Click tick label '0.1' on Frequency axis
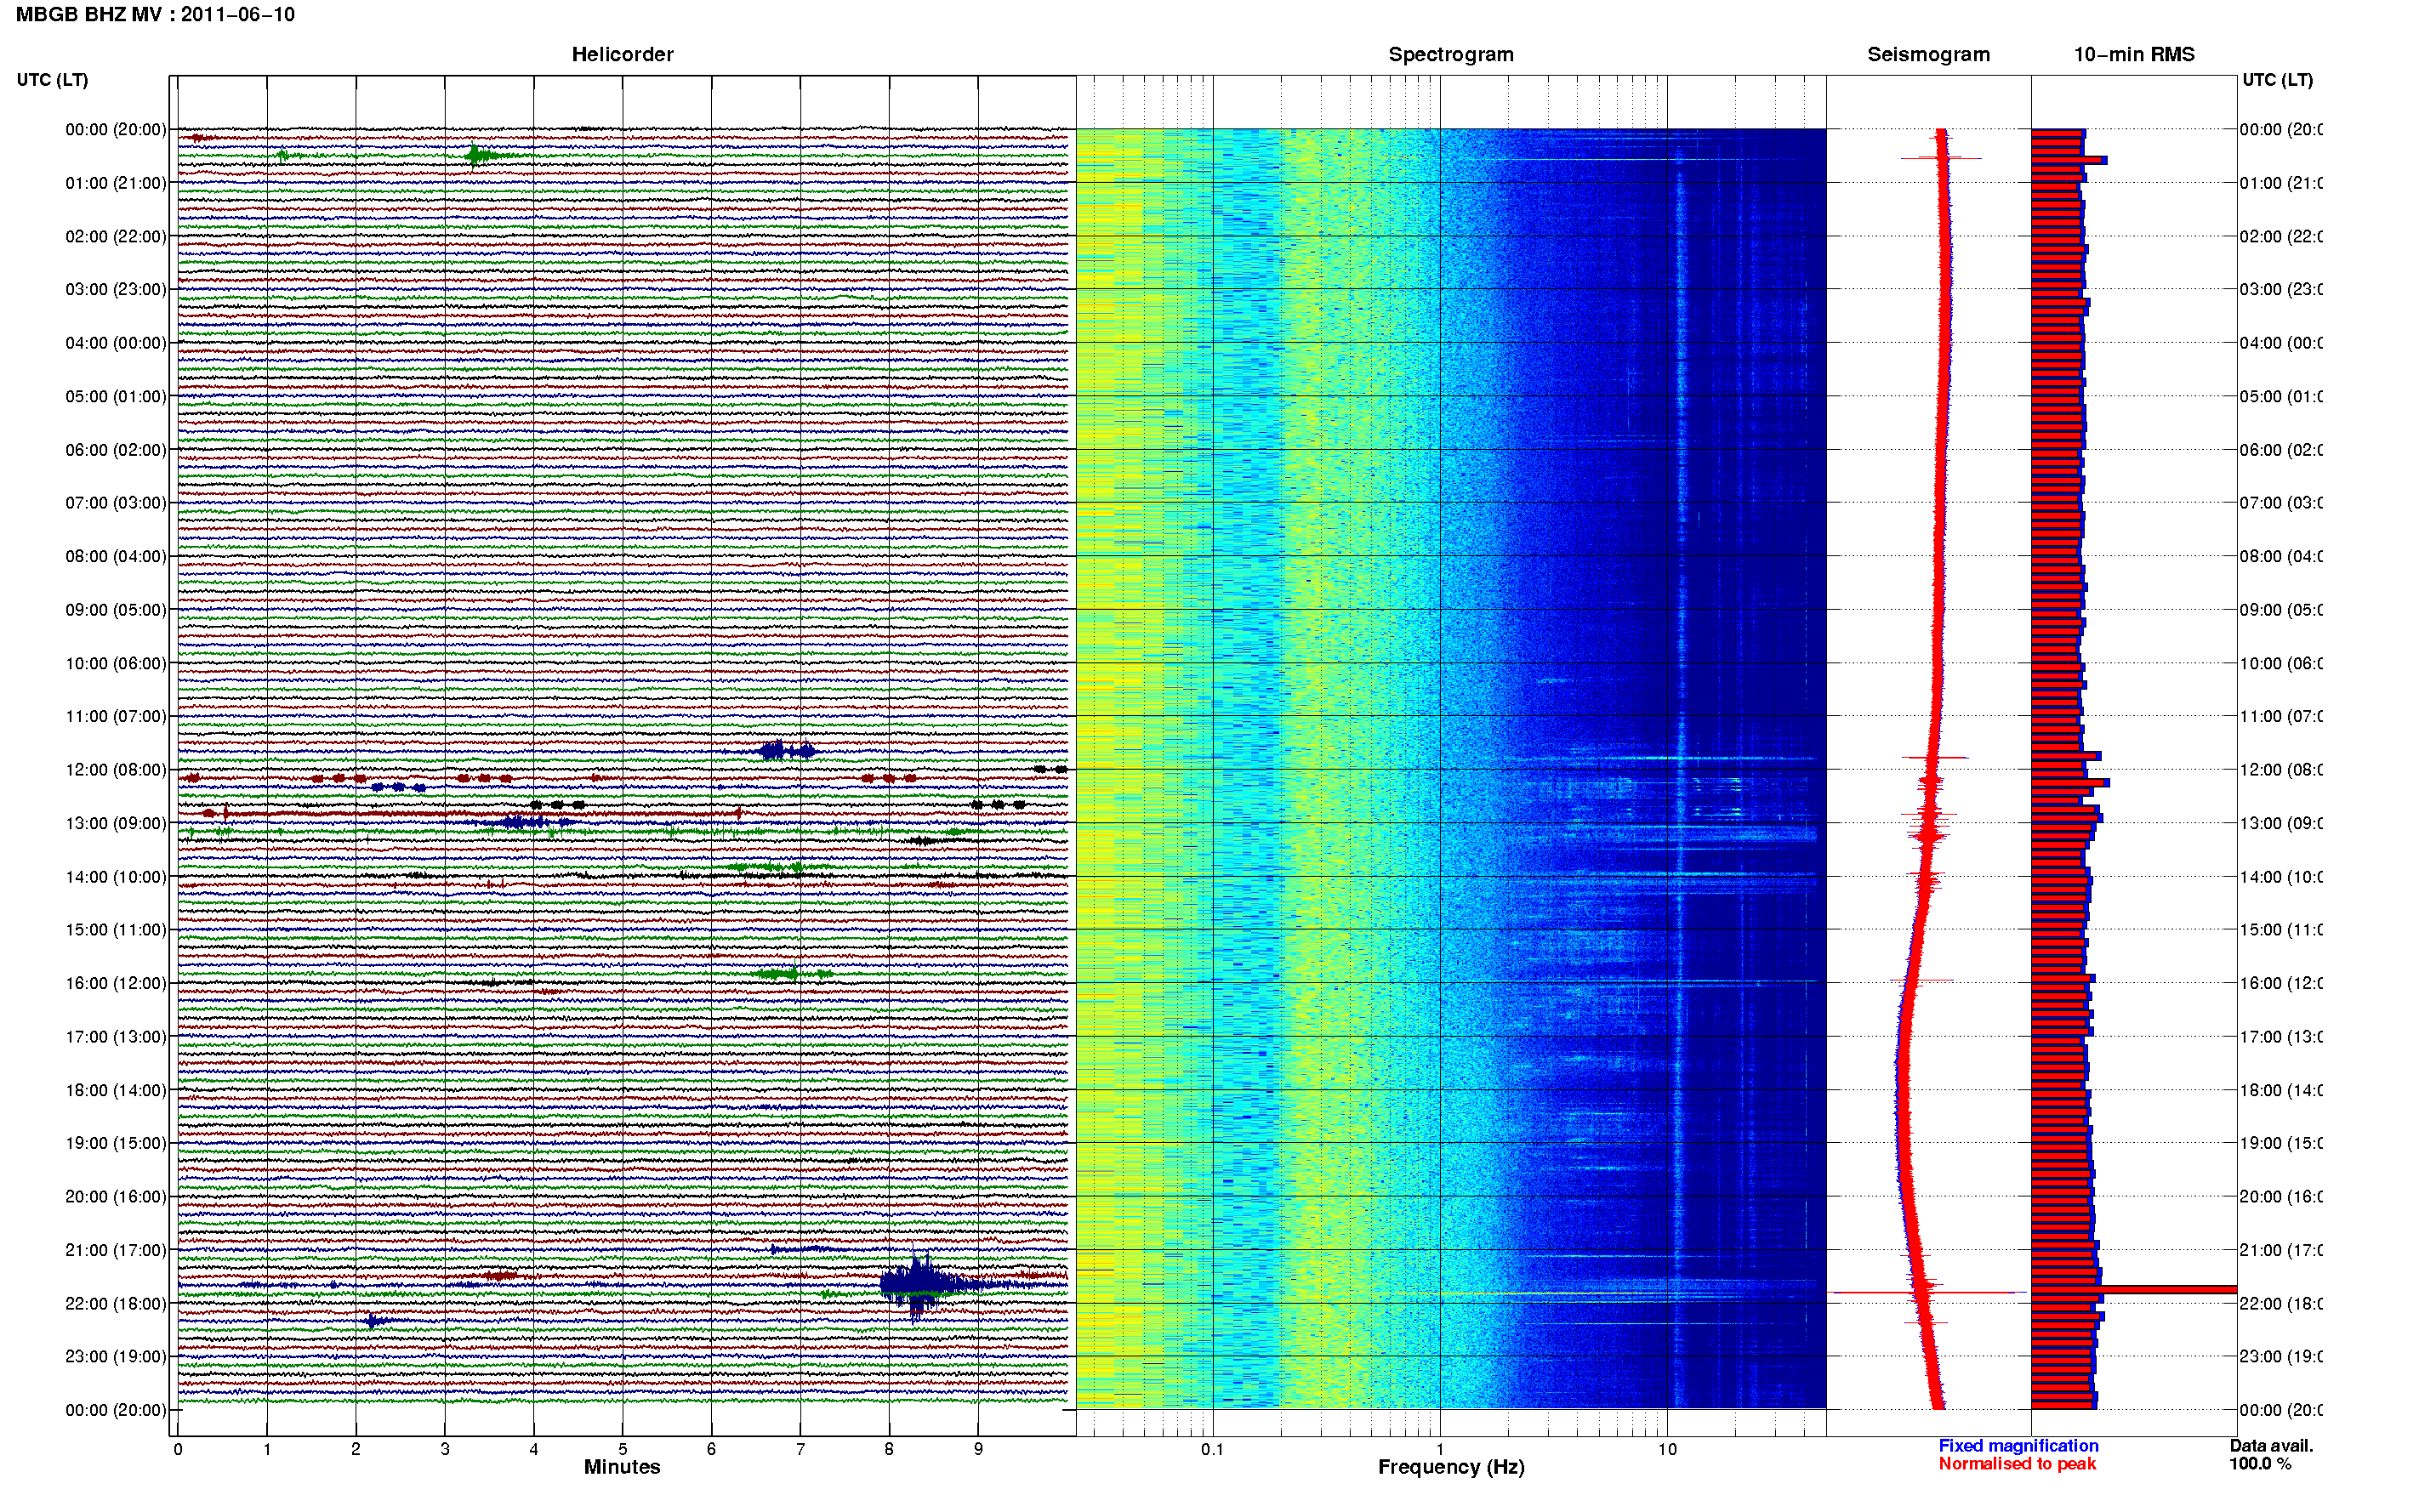 1212,1449
